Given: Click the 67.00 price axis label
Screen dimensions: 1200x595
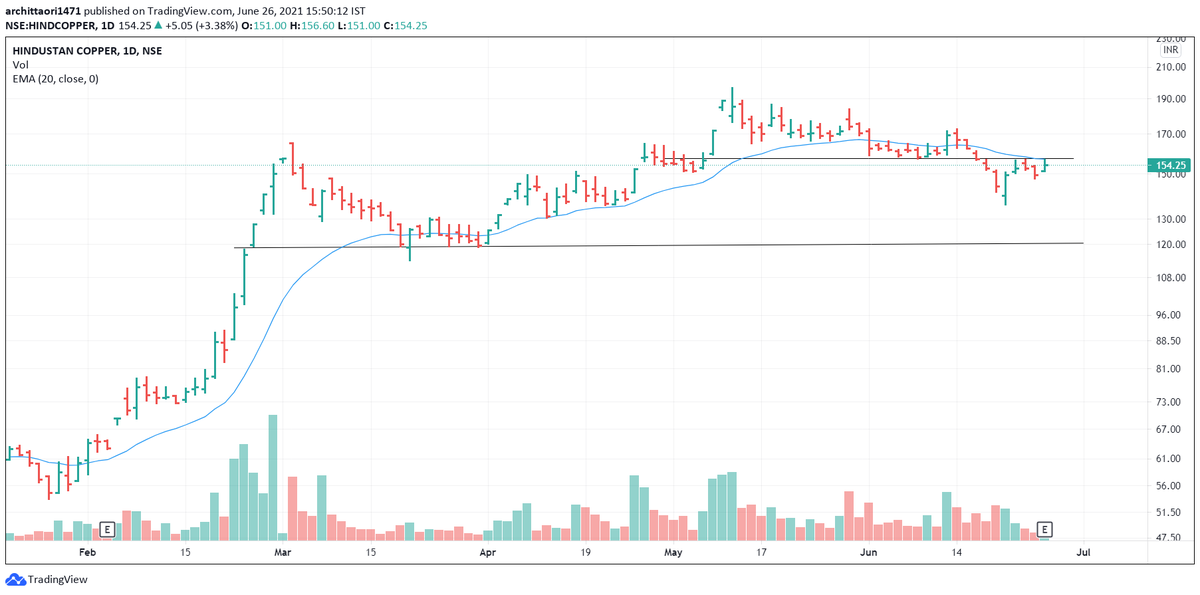Looking at the screenshot, I should click(x=1169, y=429).
